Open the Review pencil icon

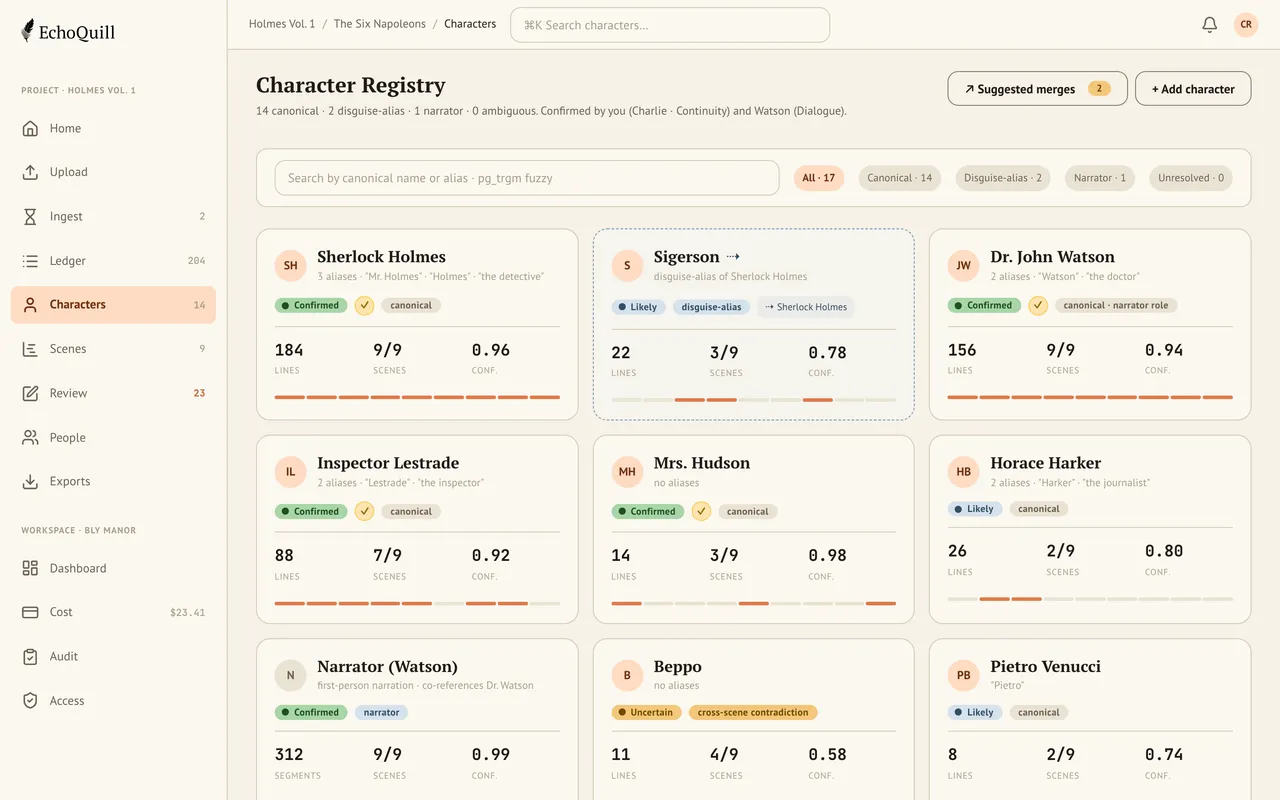click(30, 393)
